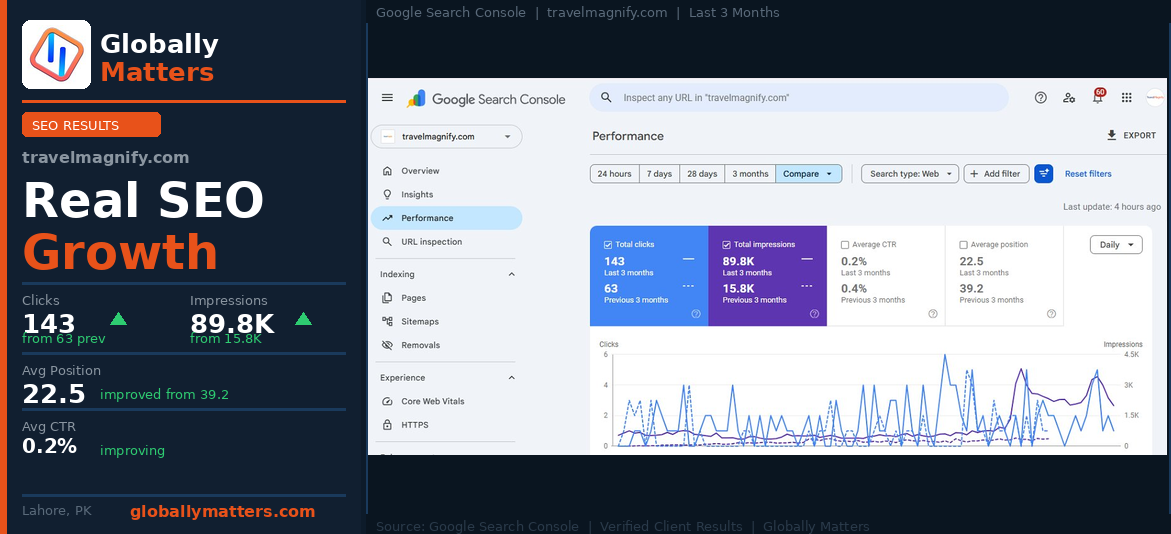The image size is (1171, 534).
Task: Click the 'from 63 prev' text
Action: click(64, 339)
